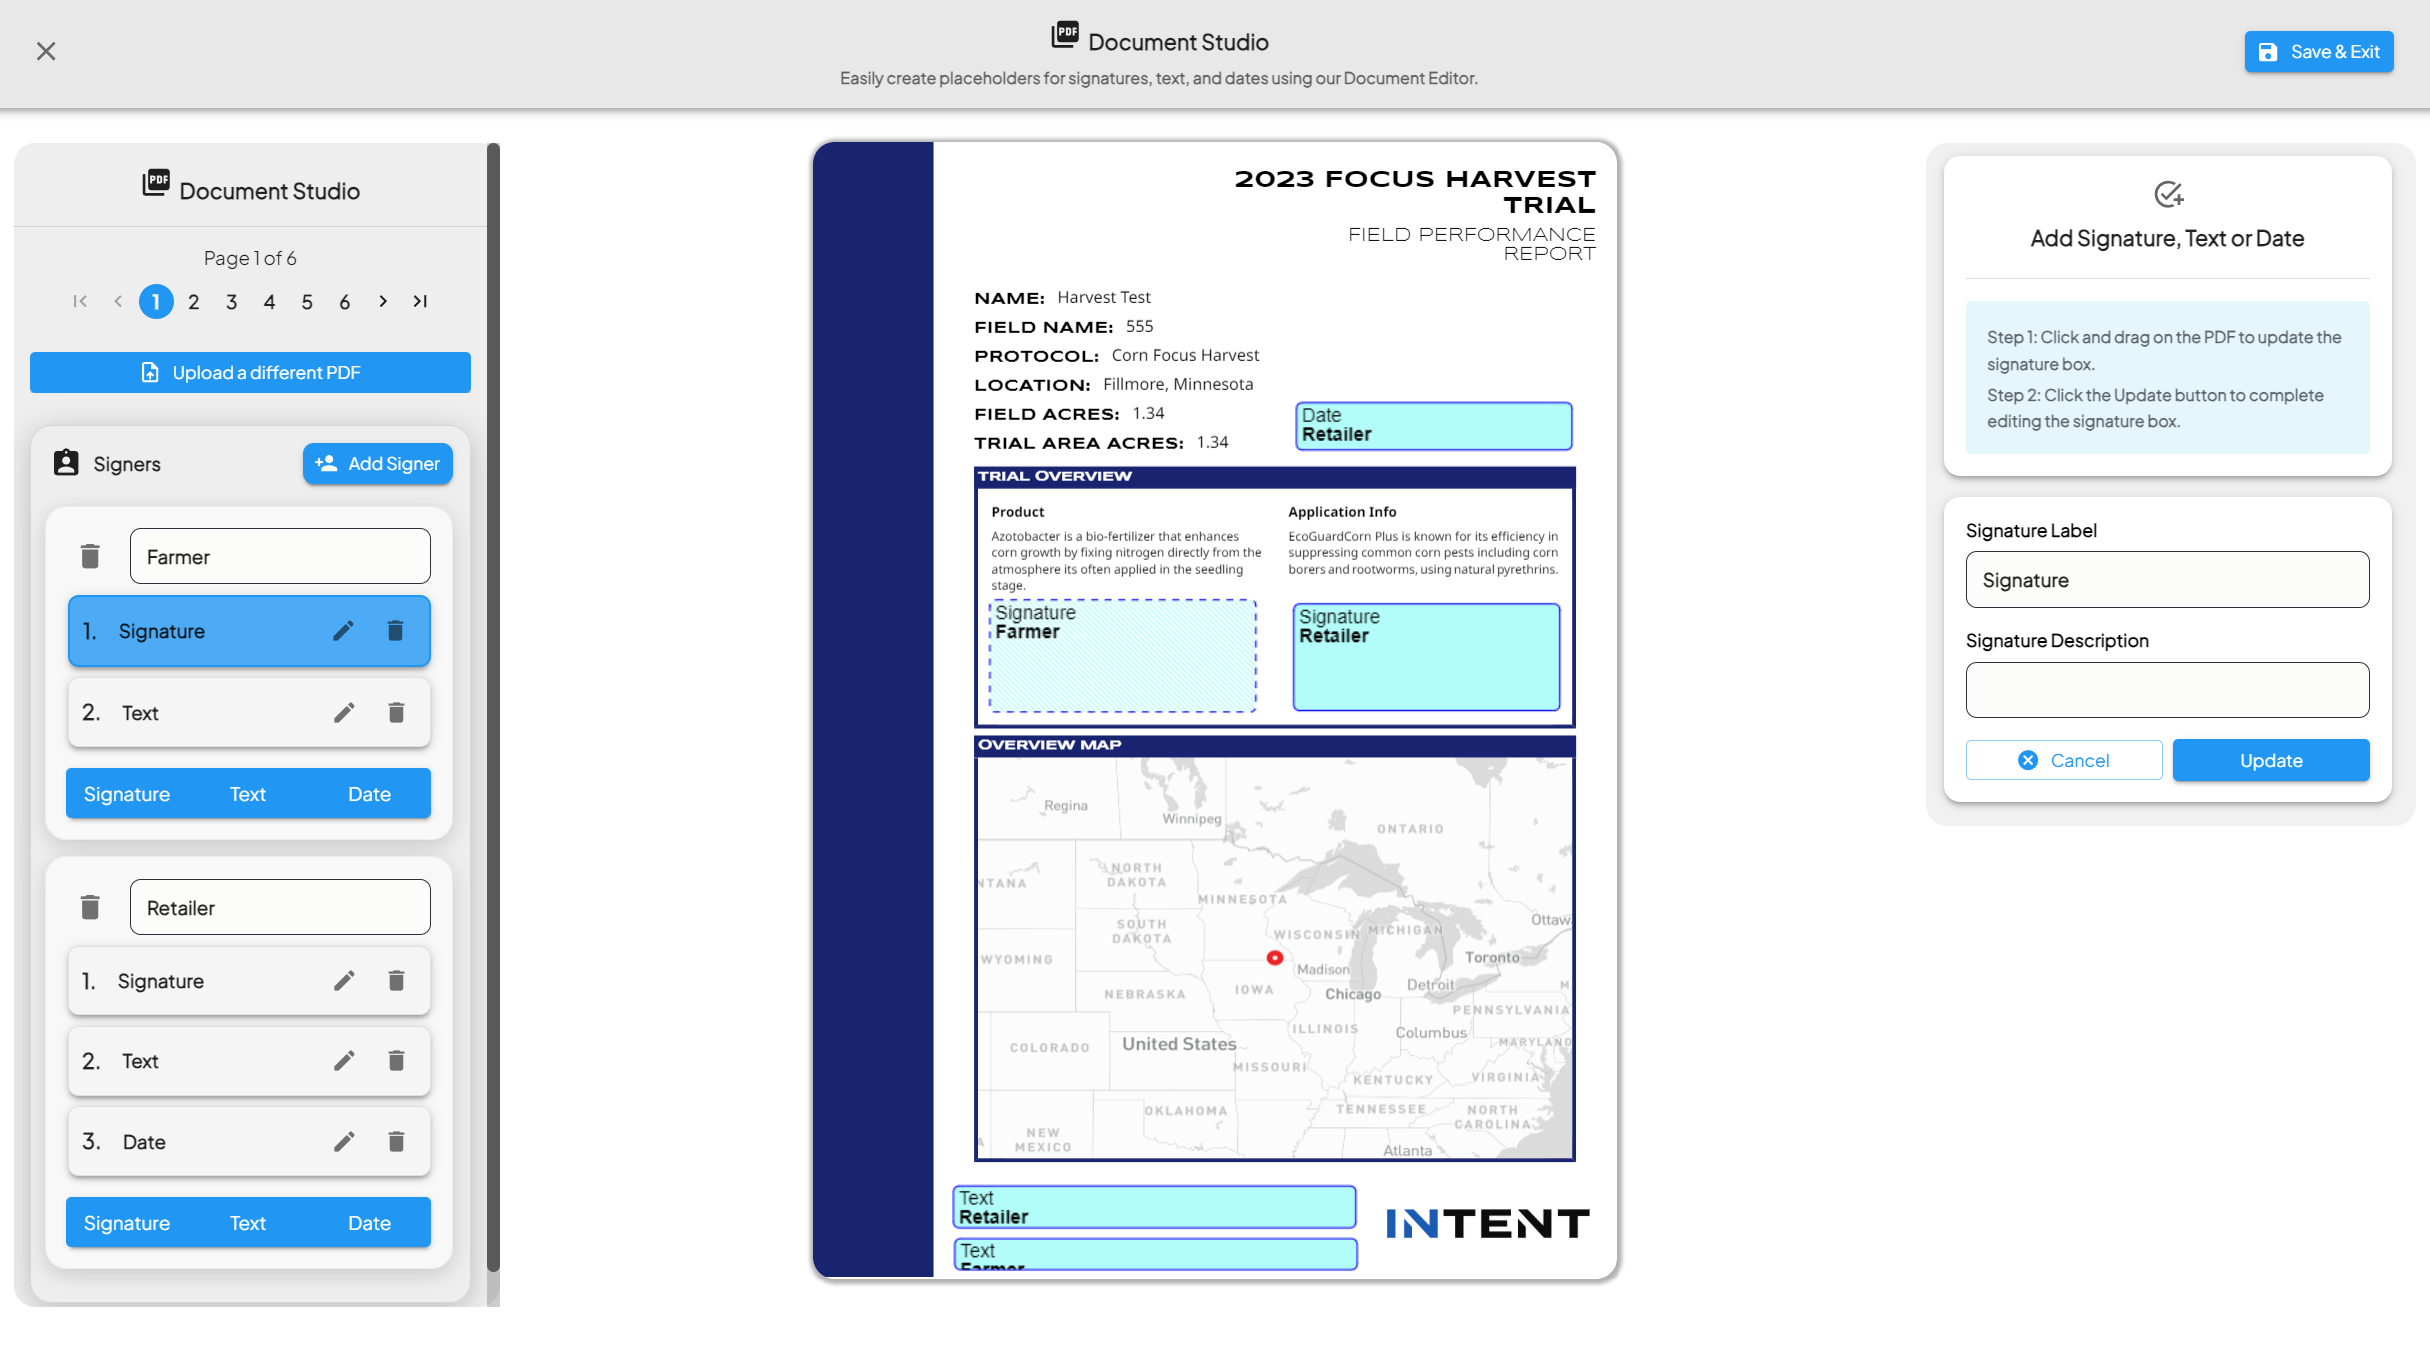Click Update to finish editing signature box
Screen dimensions: 2430x1361
2271,761
